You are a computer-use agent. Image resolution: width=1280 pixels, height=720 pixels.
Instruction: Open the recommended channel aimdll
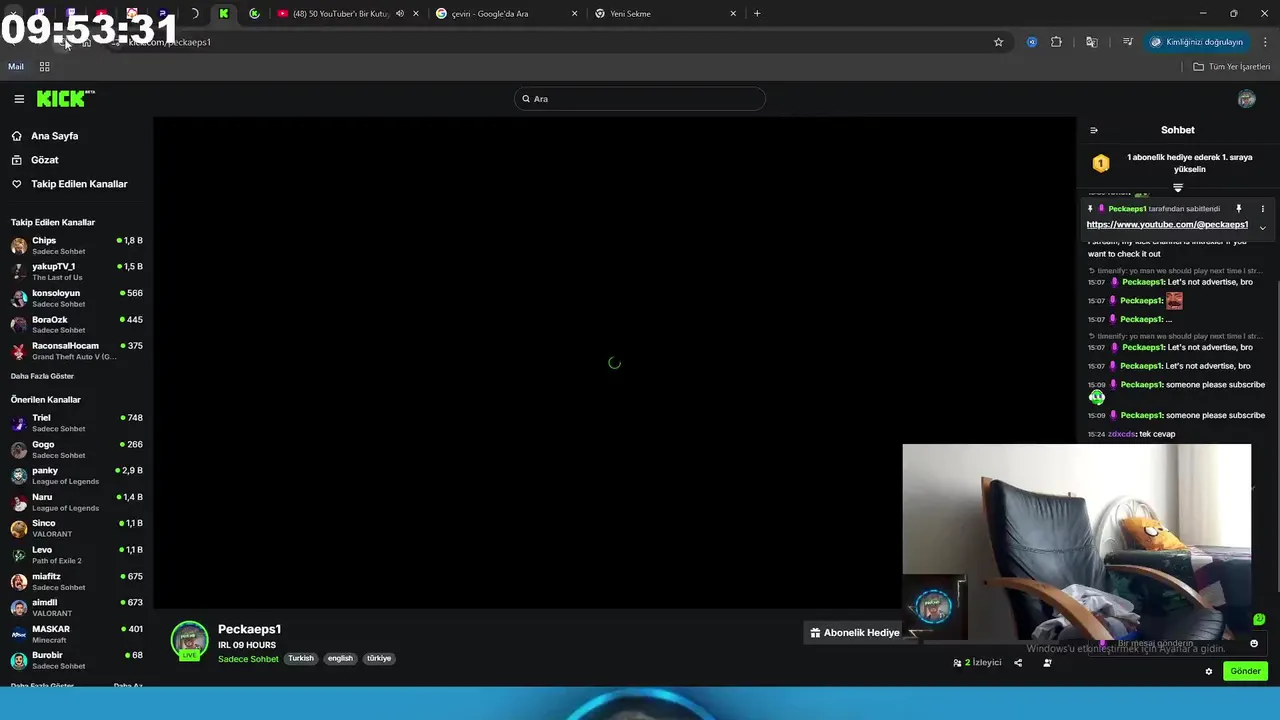click(x=76, y=607)
